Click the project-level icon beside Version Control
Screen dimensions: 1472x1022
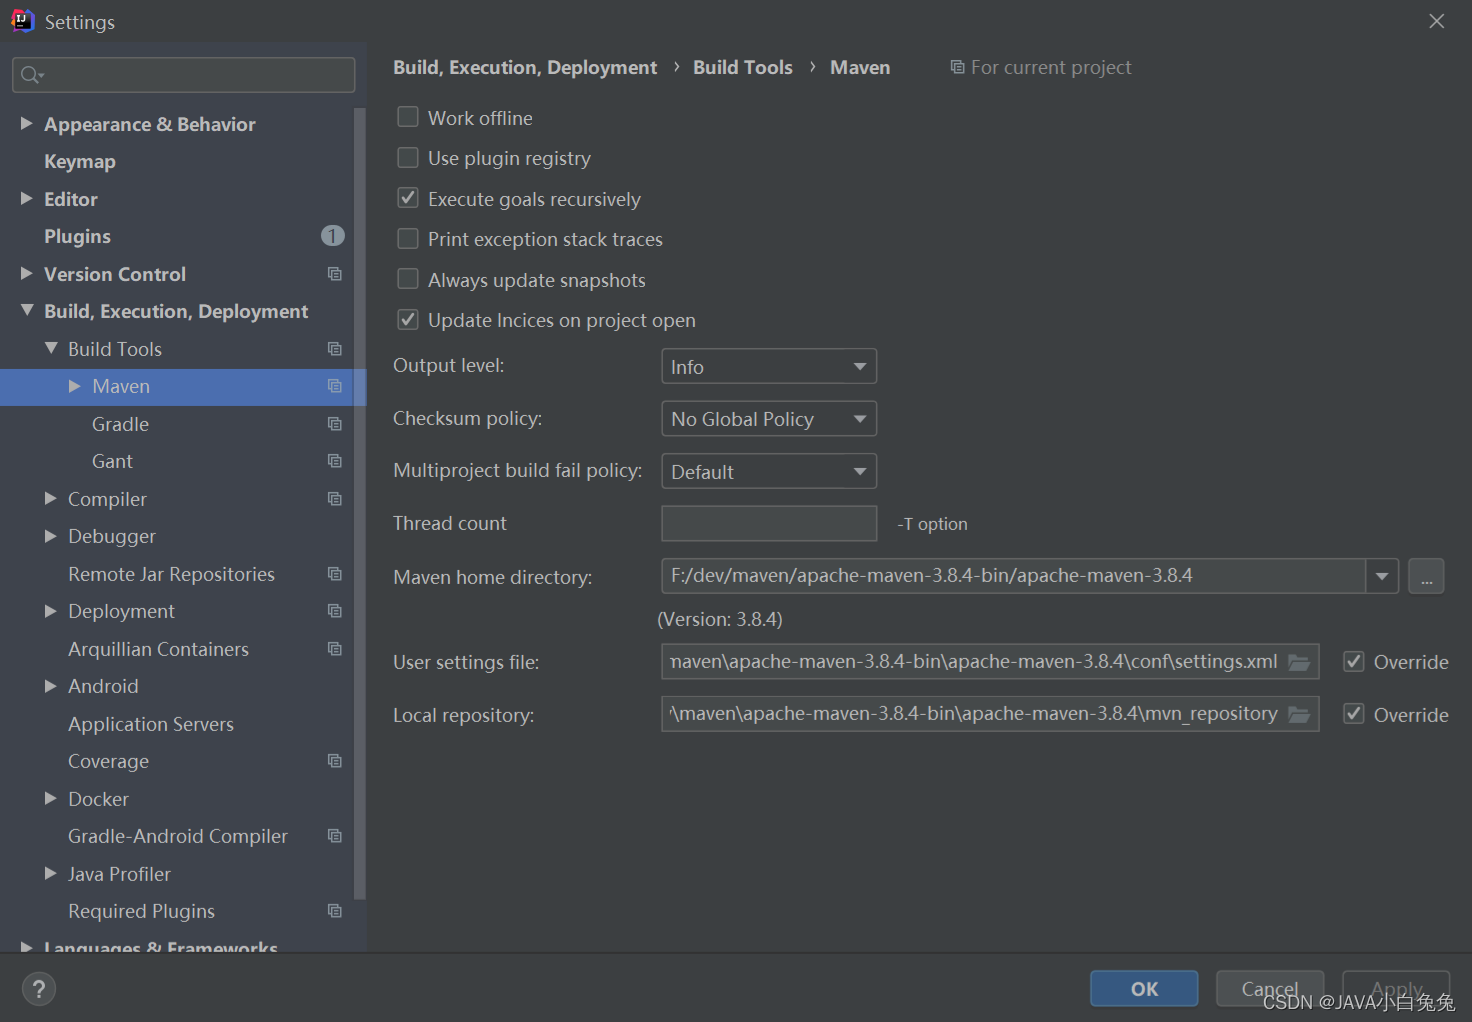pos(335,274)
